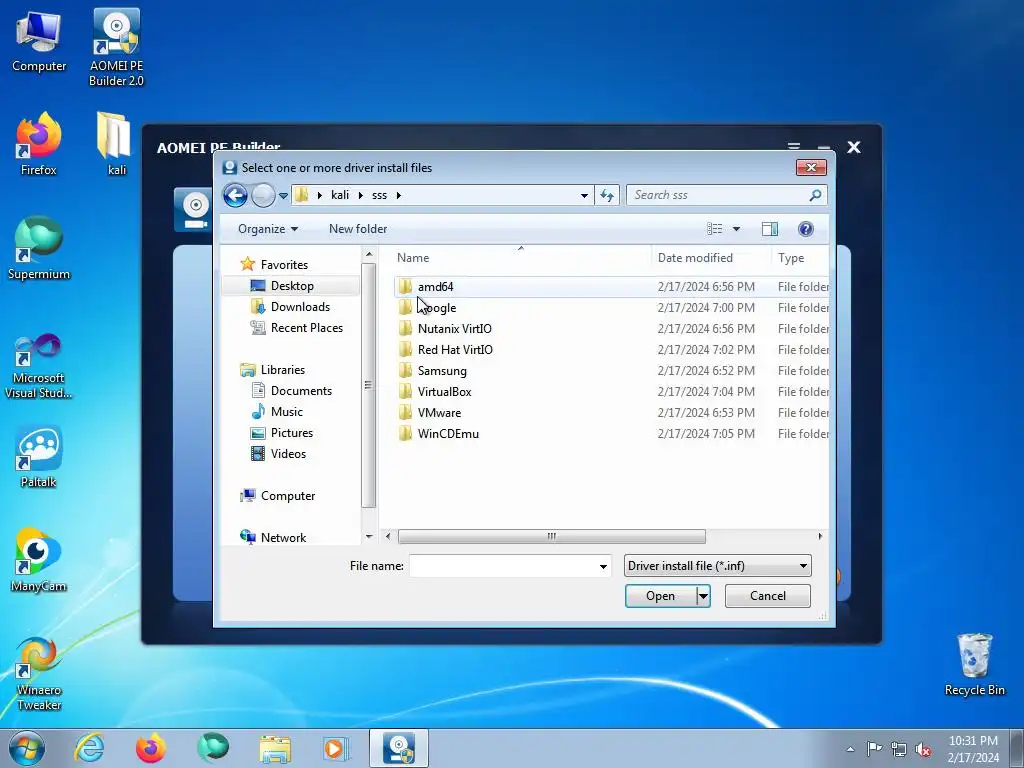
Task: Open the kali folder on desktop
Action: (x=116, y=144)
